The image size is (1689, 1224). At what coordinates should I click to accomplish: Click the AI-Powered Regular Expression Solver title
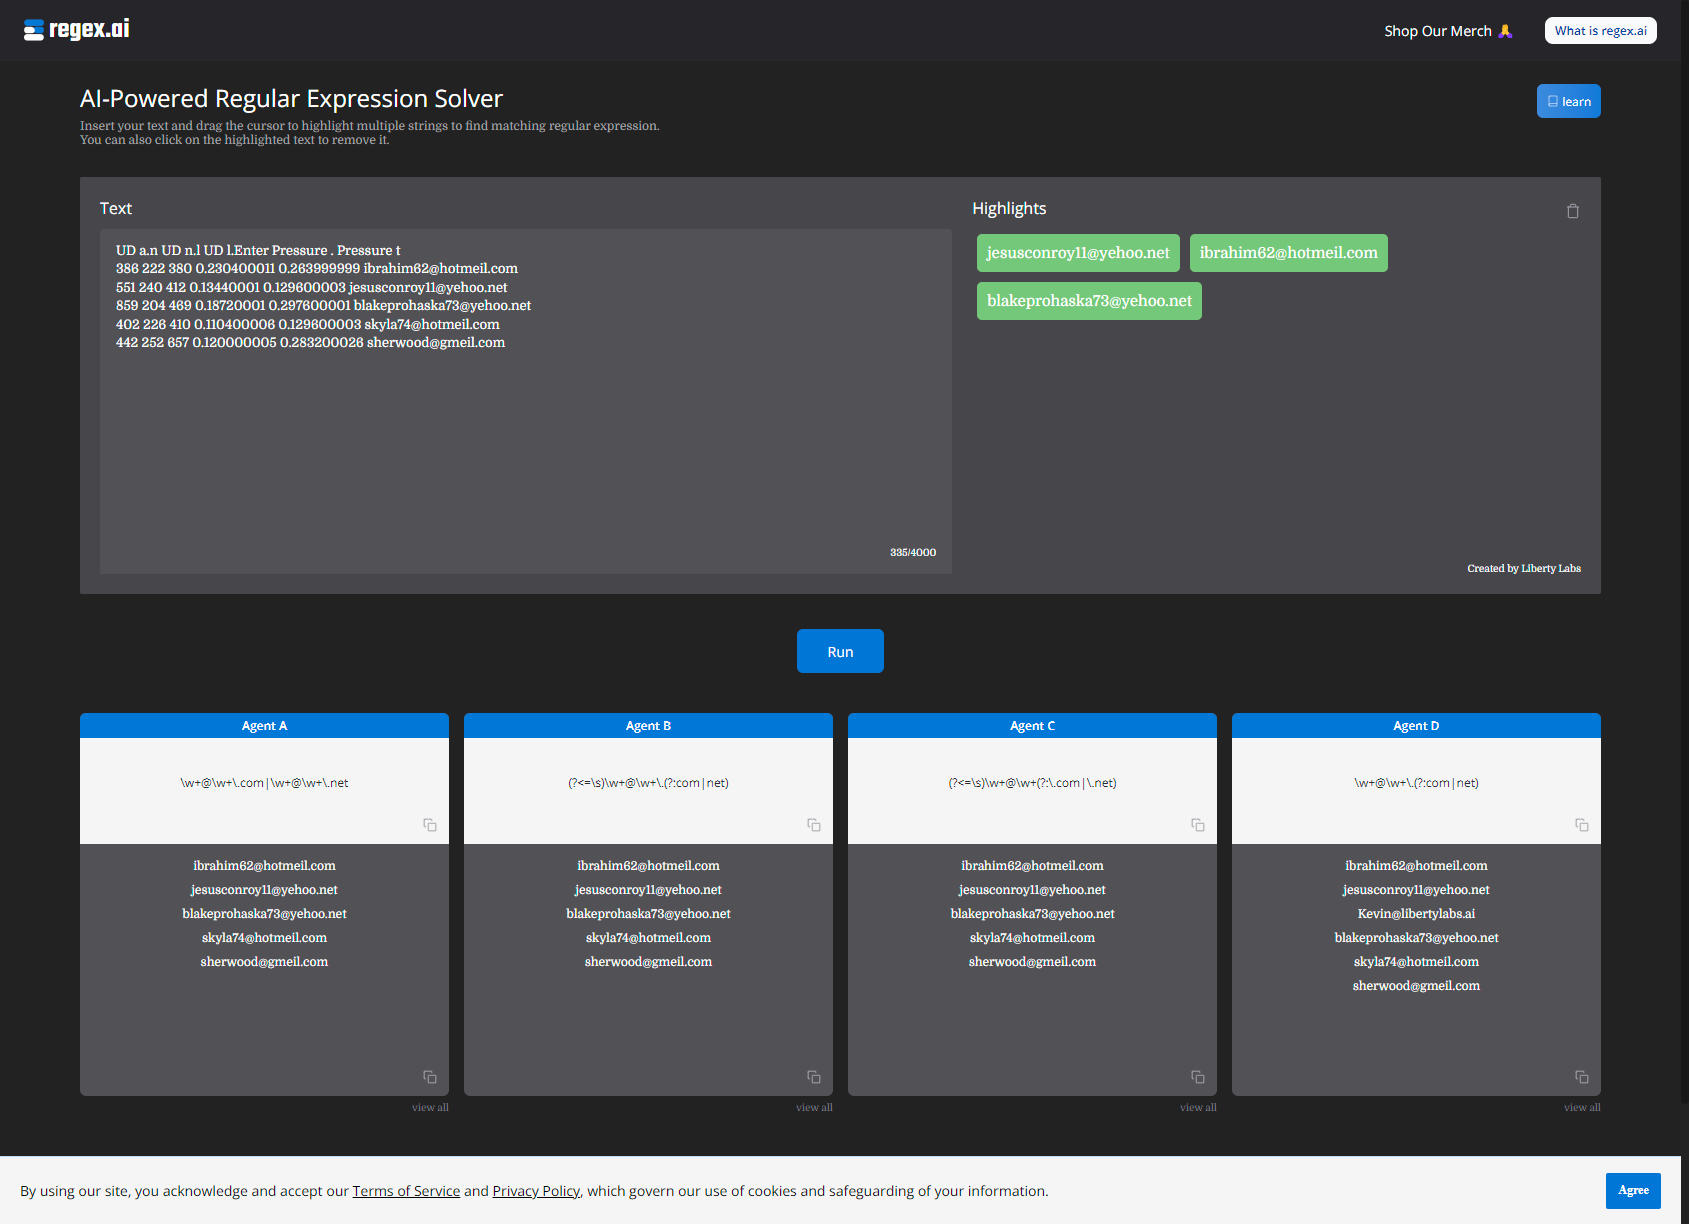pyautogui.click(x=291, y=98)
